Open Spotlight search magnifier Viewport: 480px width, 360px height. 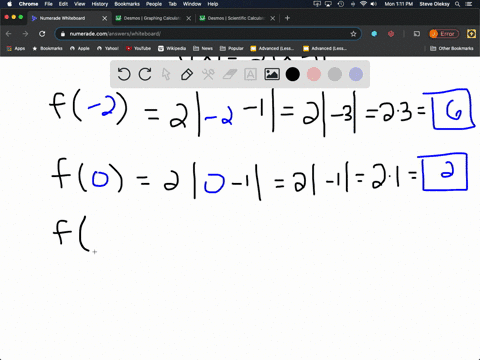click(458, 4)
